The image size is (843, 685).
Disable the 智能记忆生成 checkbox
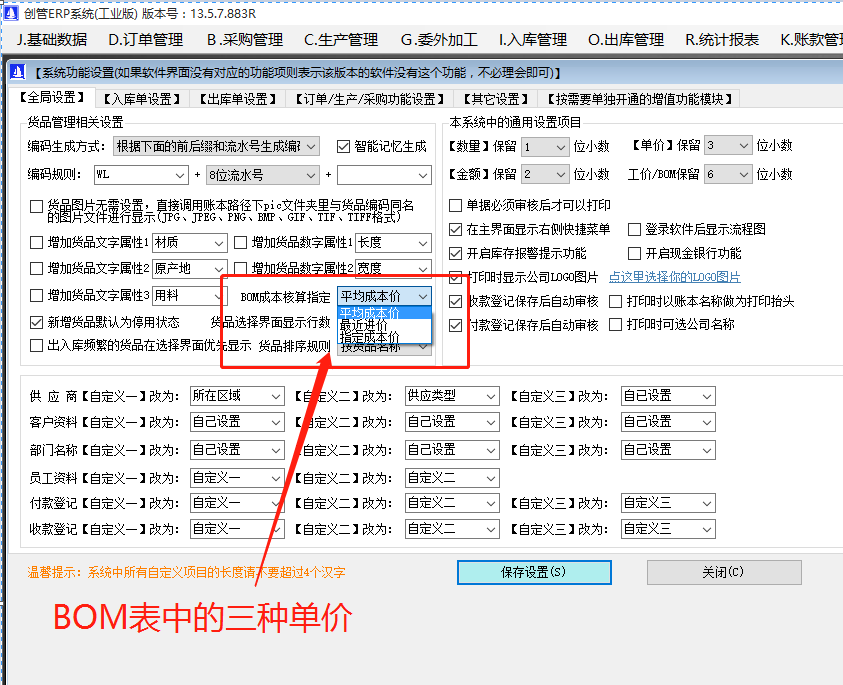[343, 148]
